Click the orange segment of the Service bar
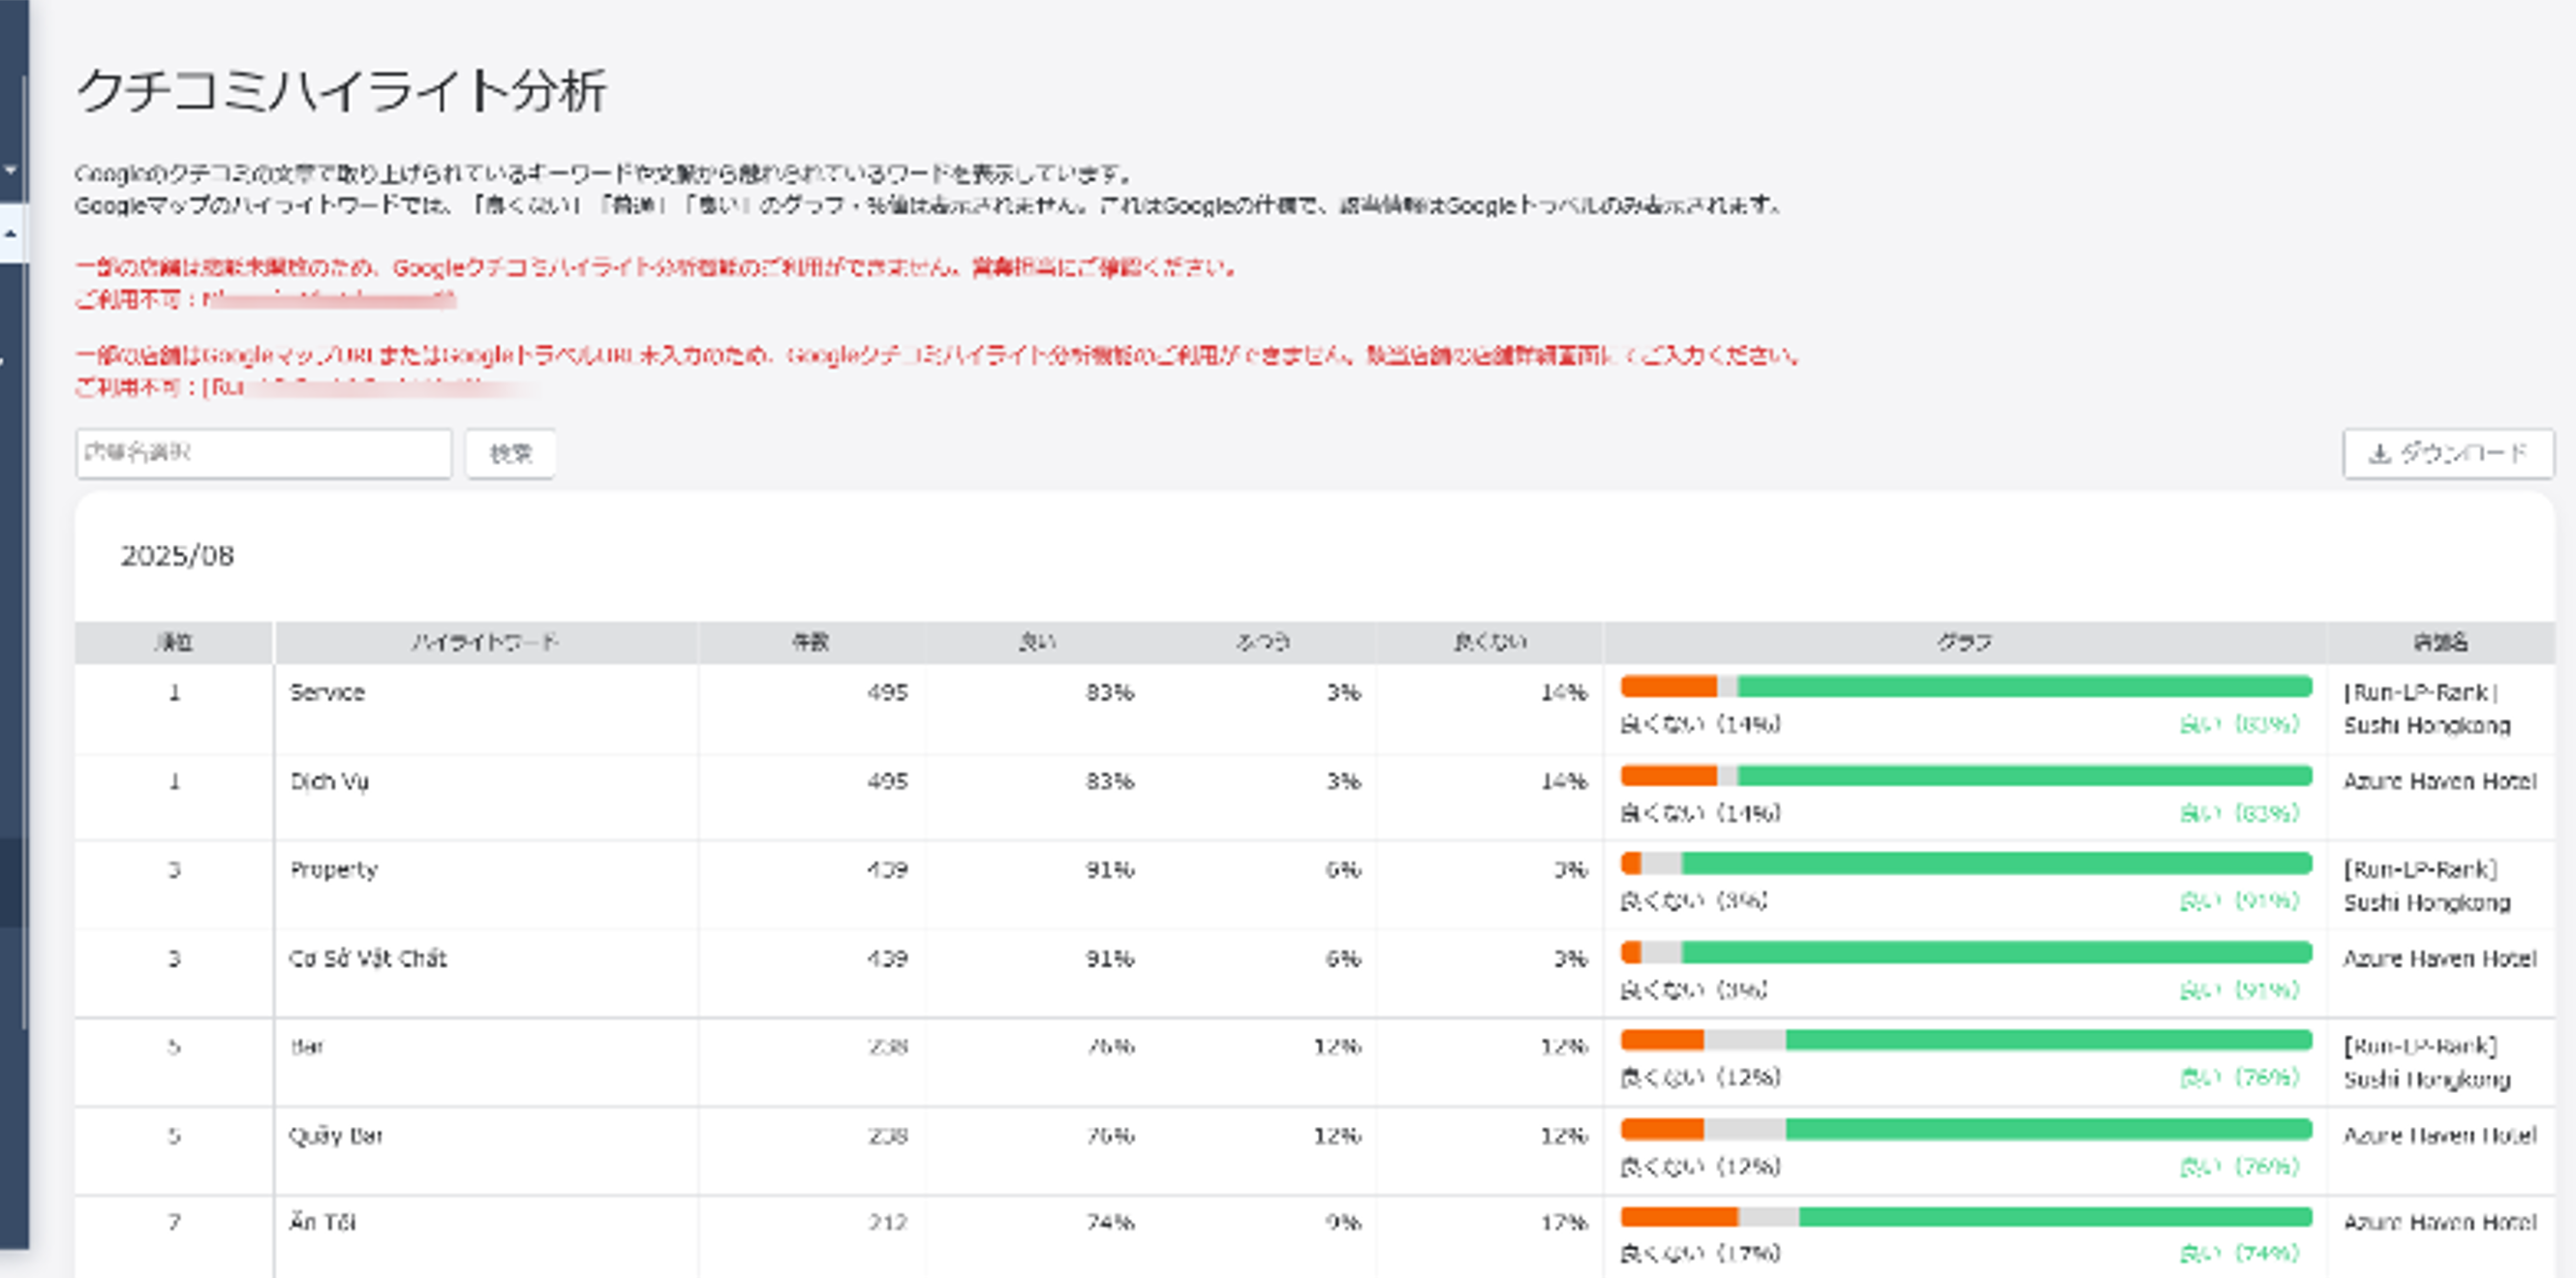The height and width of the screenshot is (1278, 2576). pos(1668,687)
